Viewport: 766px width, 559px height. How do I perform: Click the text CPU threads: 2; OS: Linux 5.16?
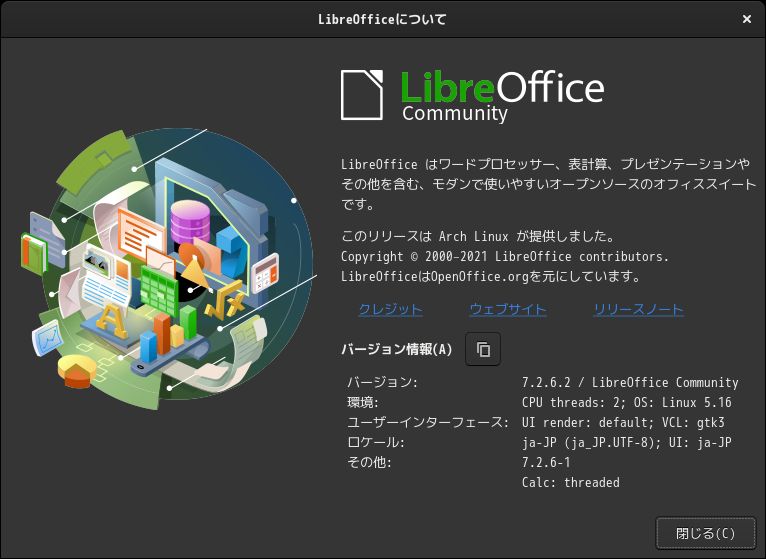tap(626, 402)
